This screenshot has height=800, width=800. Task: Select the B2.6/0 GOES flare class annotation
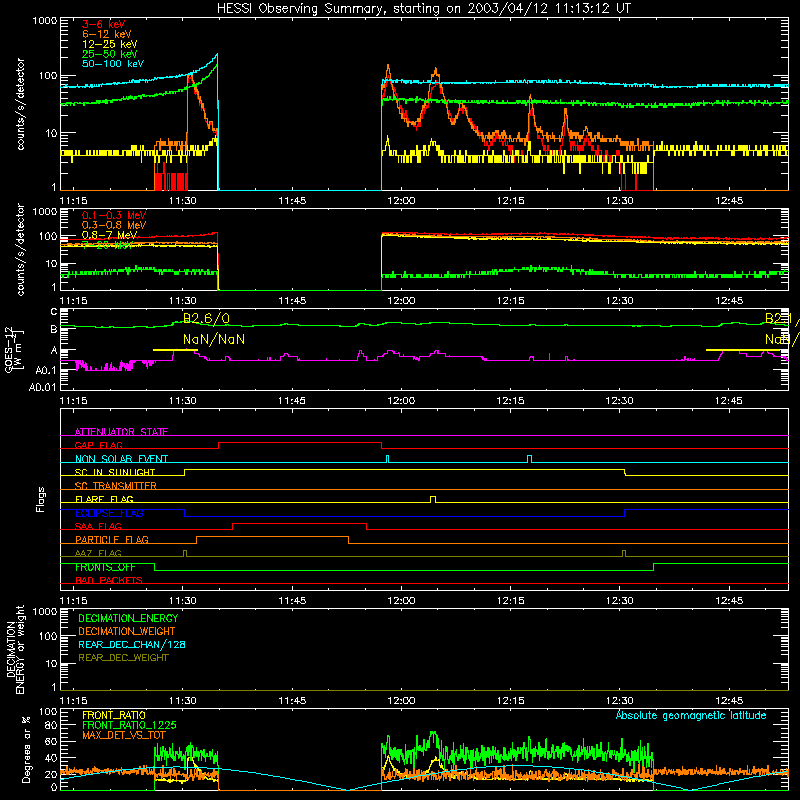coord(206,319)
